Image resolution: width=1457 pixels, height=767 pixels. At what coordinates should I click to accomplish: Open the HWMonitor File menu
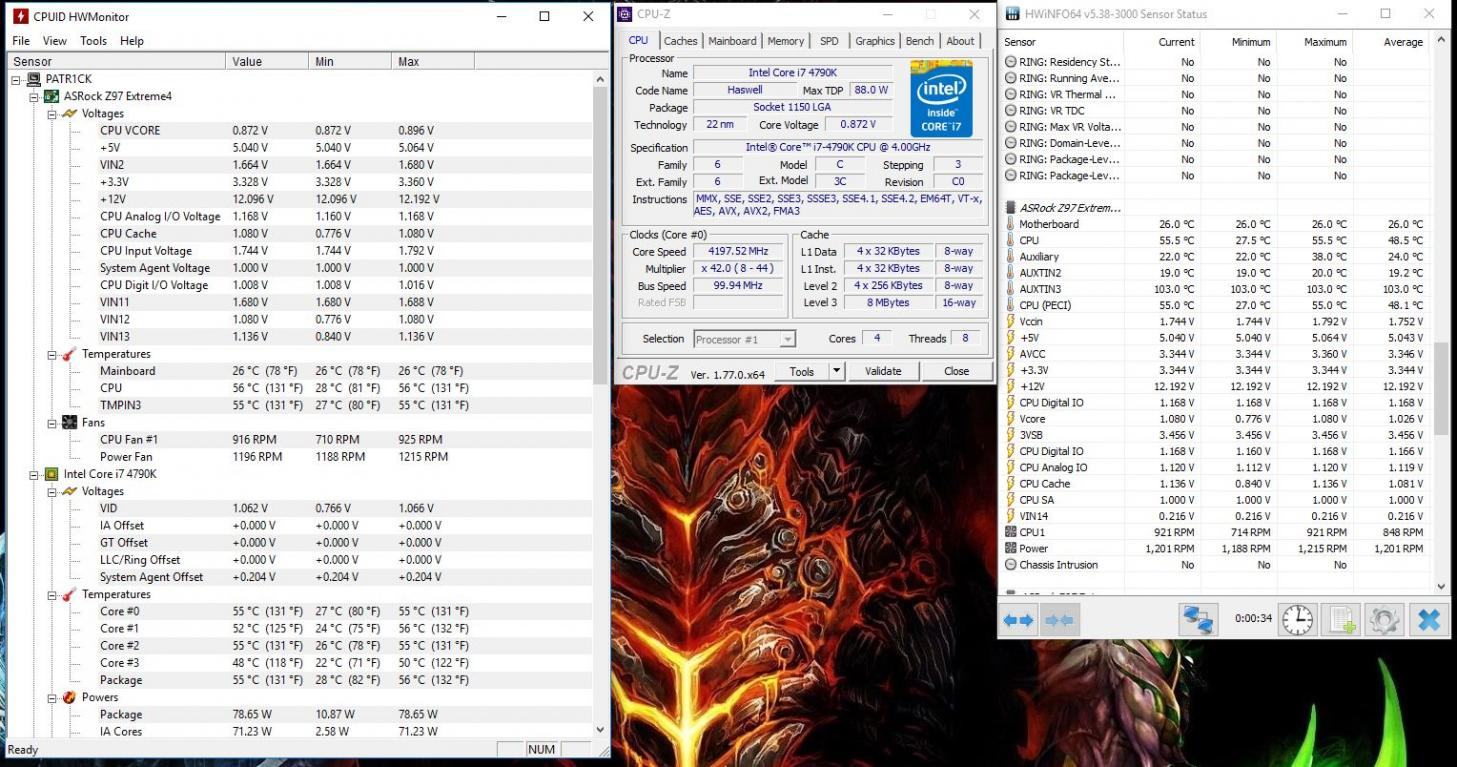(21, 41)
